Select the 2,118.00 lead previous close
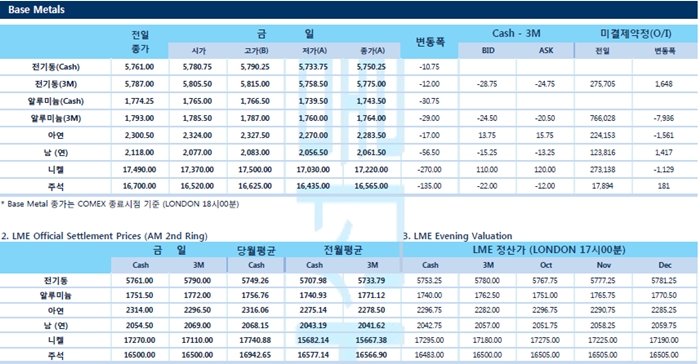This screenshot has width=700, height=364. click(x=139, y=153)
